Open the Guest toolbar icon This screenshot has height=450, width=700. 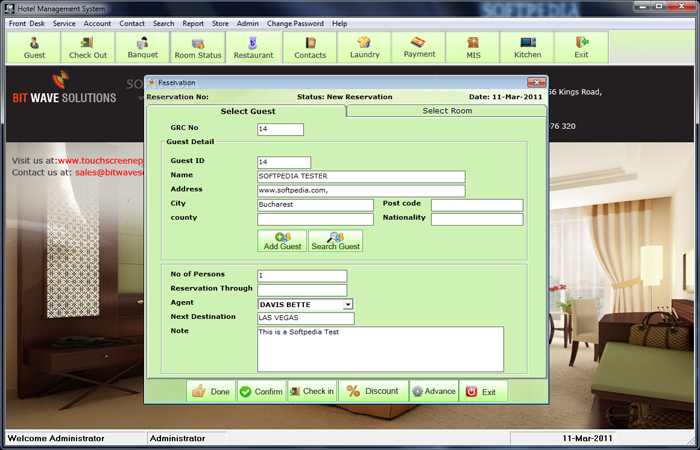tap(34, 47)
